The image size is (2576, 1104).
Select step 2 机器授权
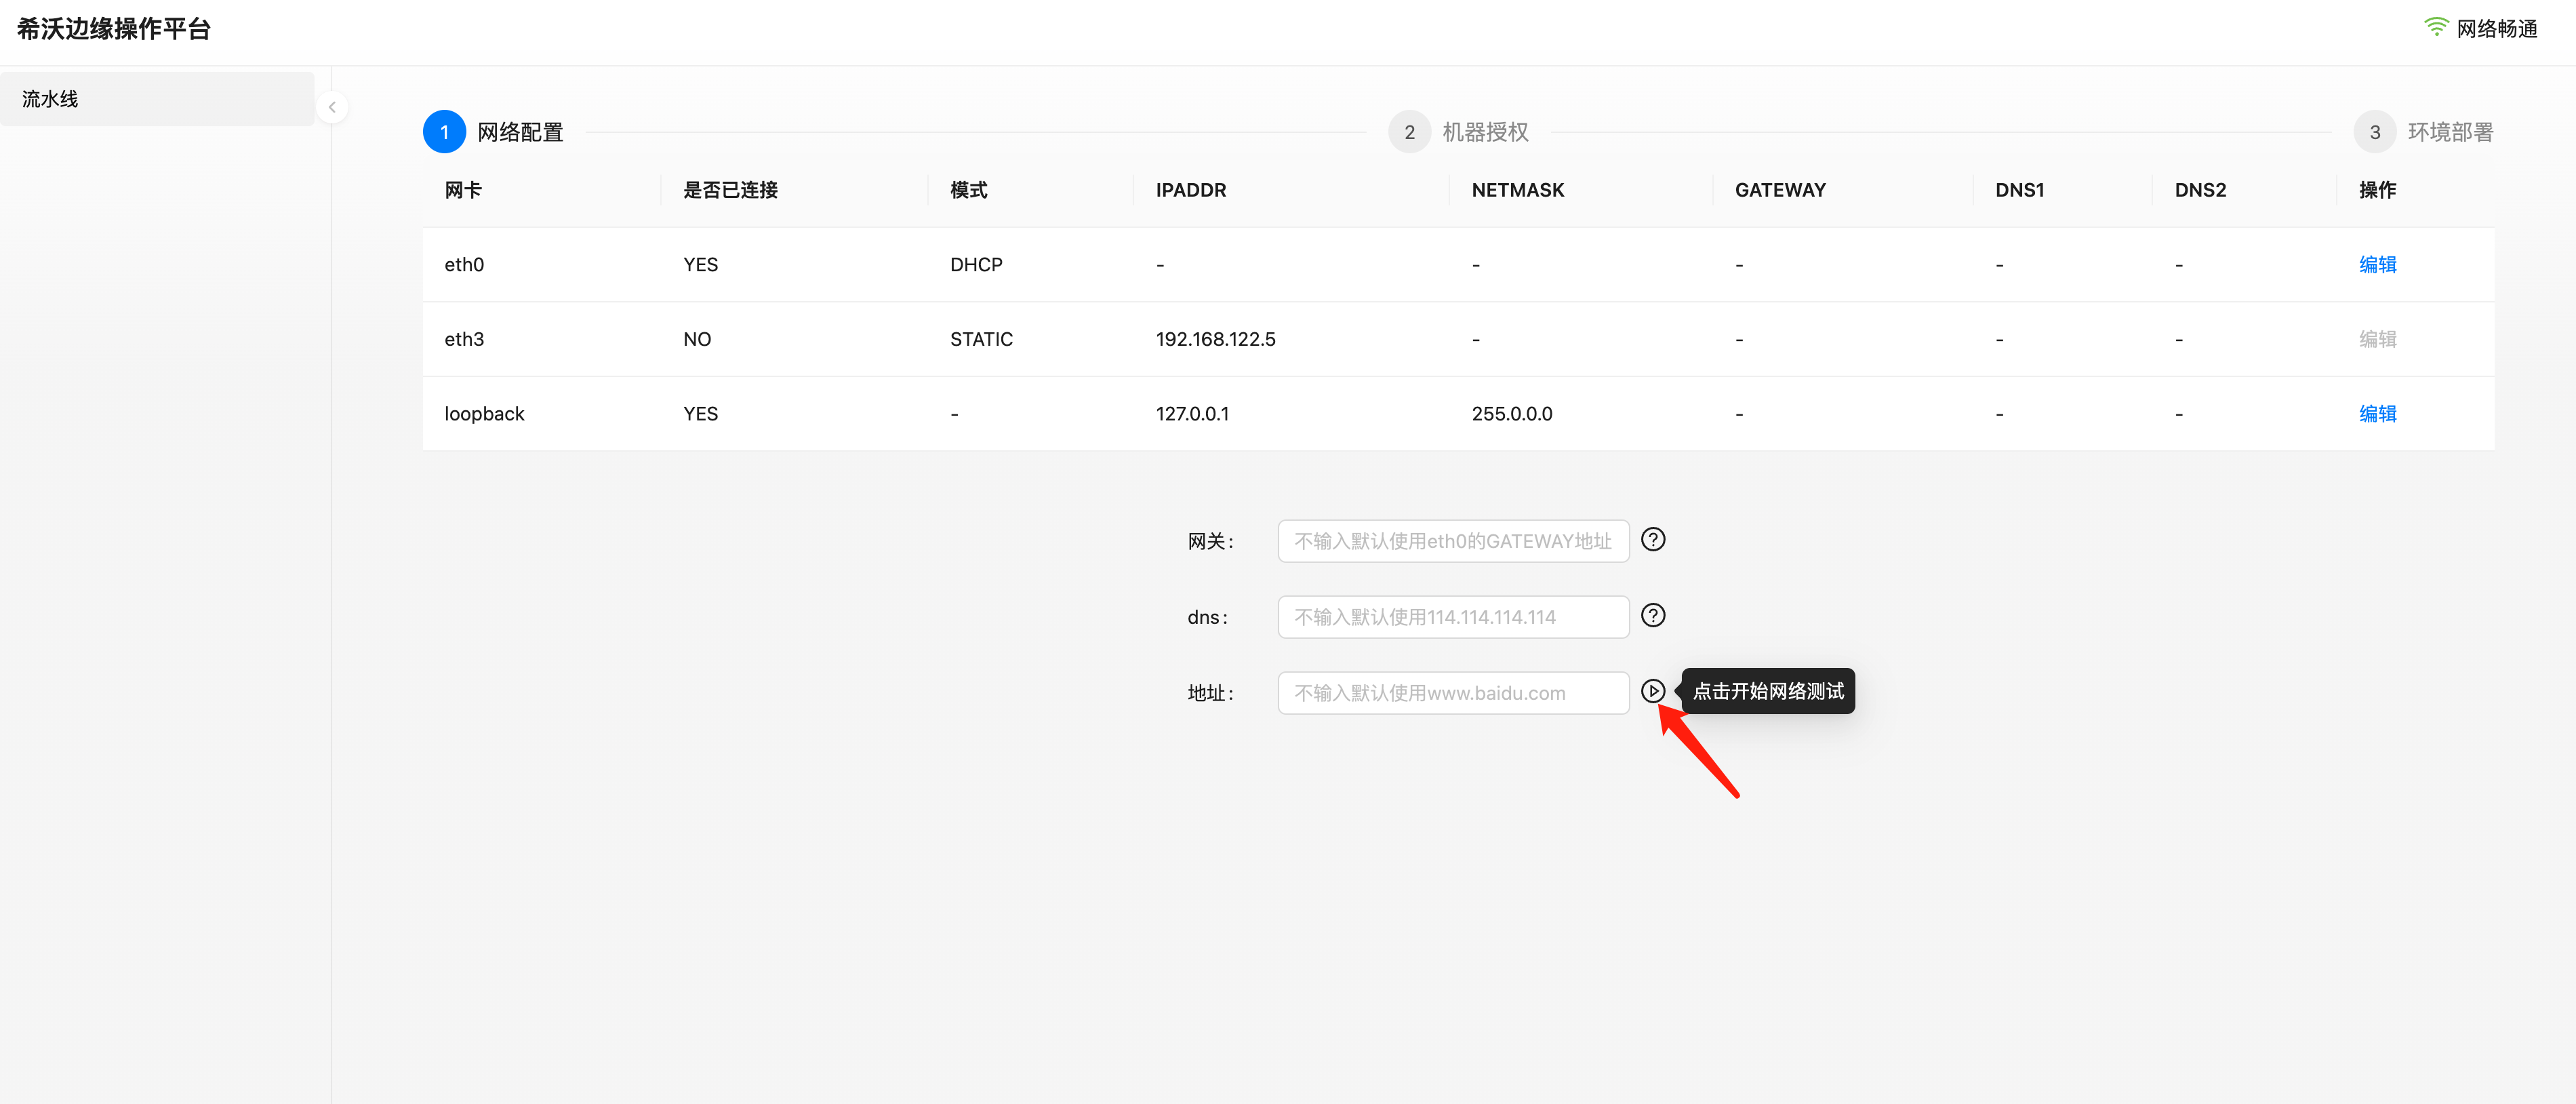click(1458, 132)
